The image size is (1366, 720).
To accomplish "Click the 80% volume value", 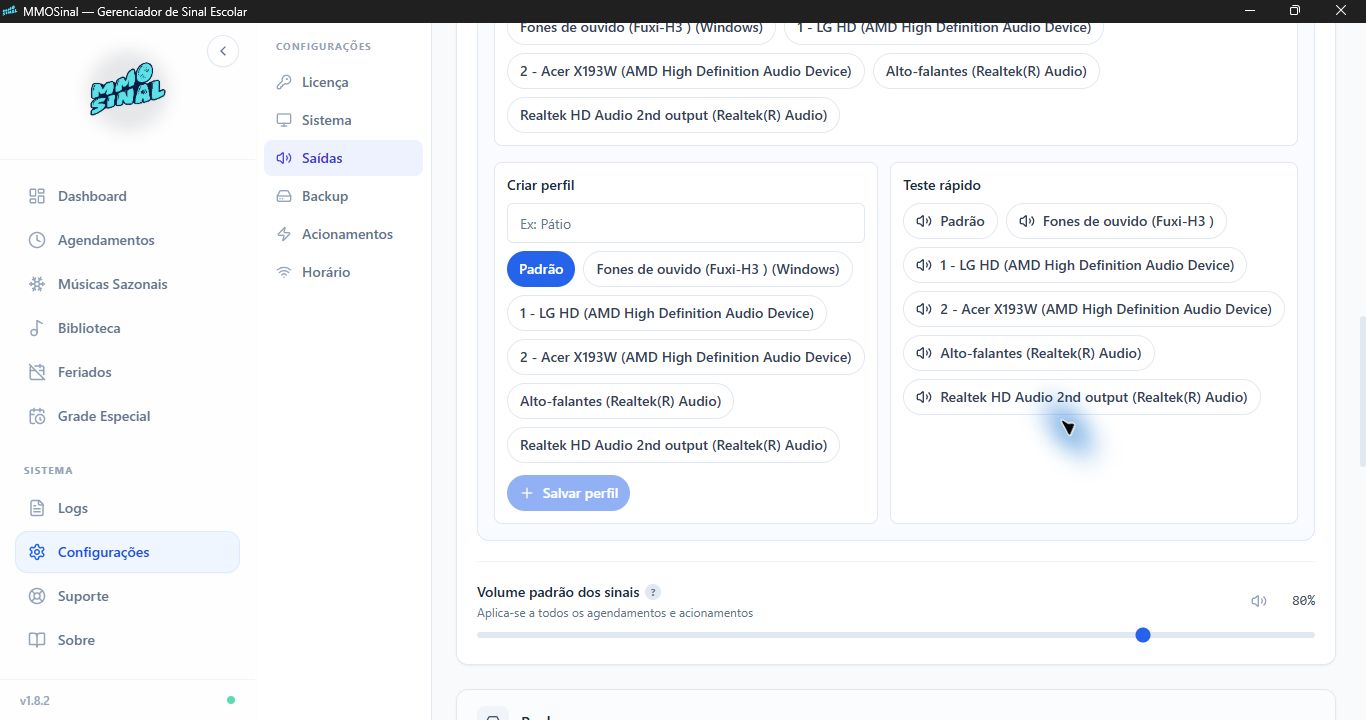I will [1303, 601].
